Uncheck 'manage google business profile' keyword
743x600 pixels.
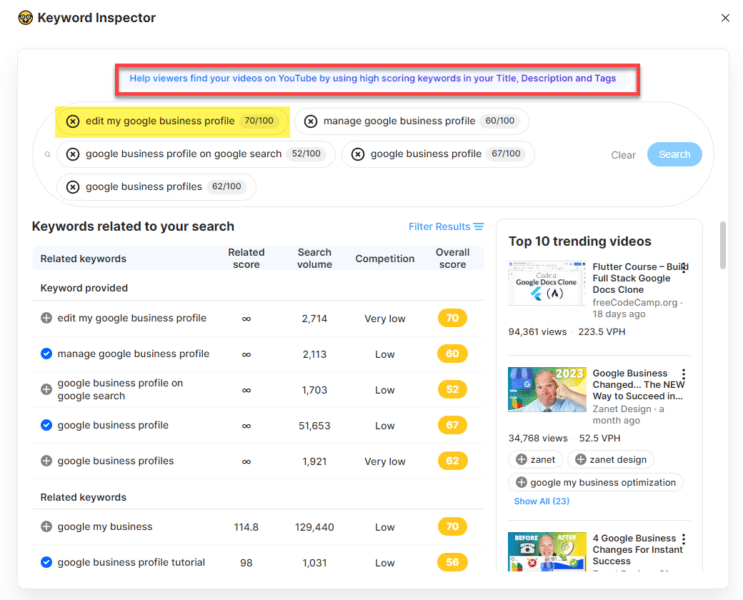point(46,354)
